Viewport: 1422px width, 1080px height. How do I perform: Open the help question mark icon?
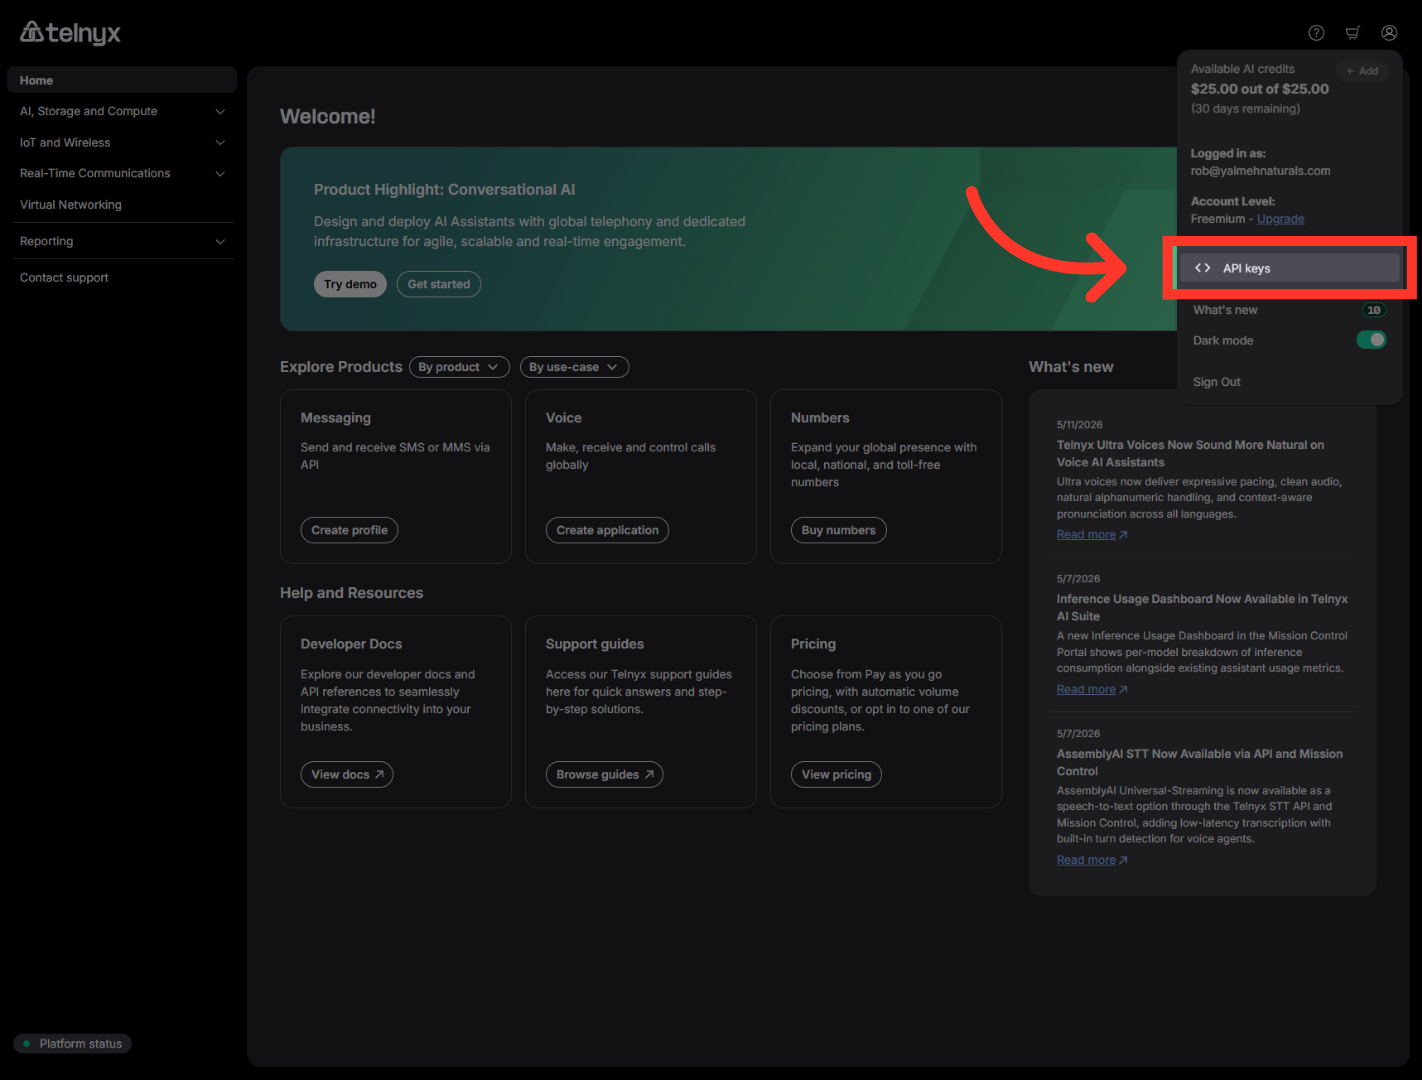[x=1316, y=33]
